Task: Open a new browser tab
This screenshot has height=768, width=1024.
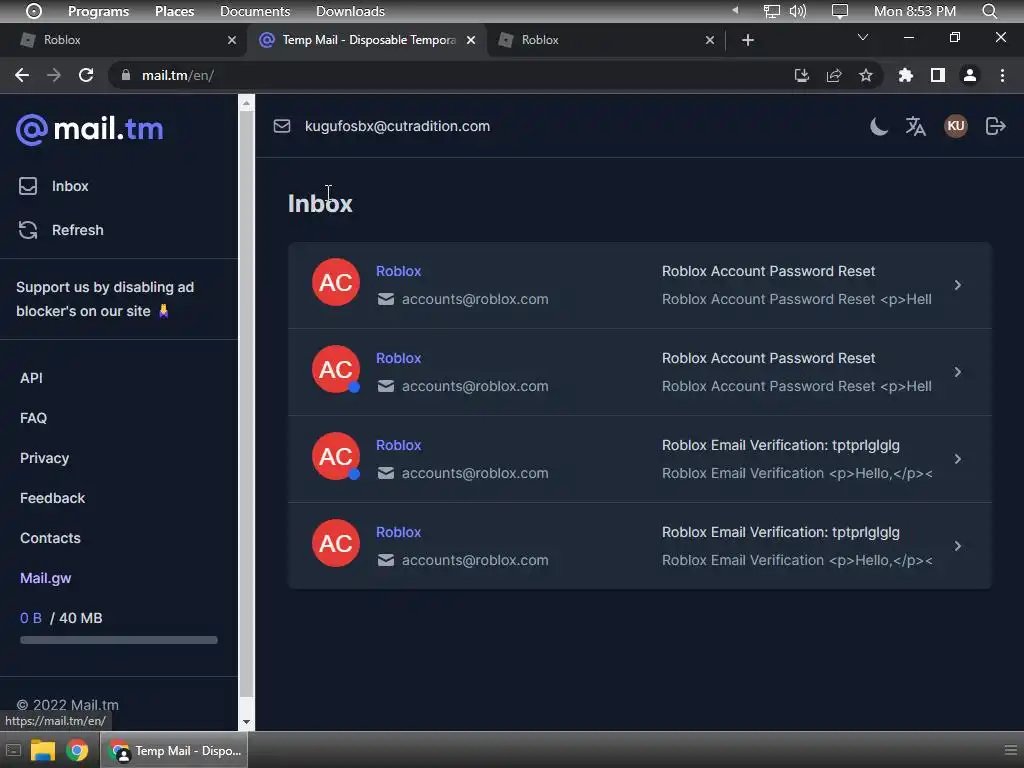Action: tap(748, 40)
